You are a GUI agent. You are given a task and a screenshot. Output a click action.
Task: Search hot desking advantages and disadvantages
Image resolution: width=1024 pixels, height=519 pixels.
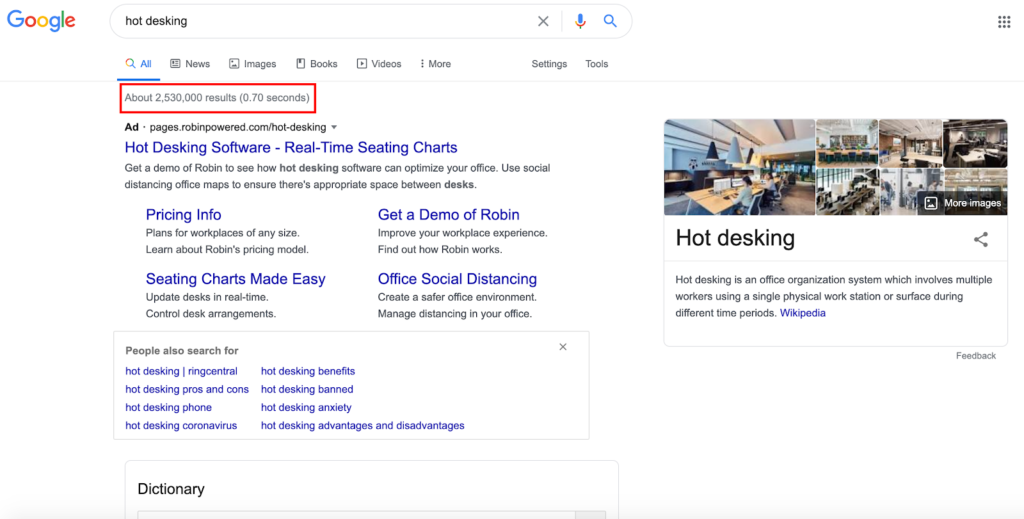click(362, 426)
